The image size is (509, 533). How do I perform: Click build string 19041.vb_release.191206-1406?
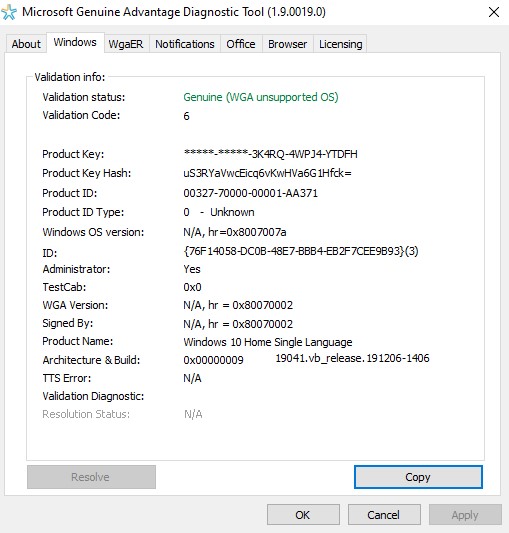click(x=352, y=358)
